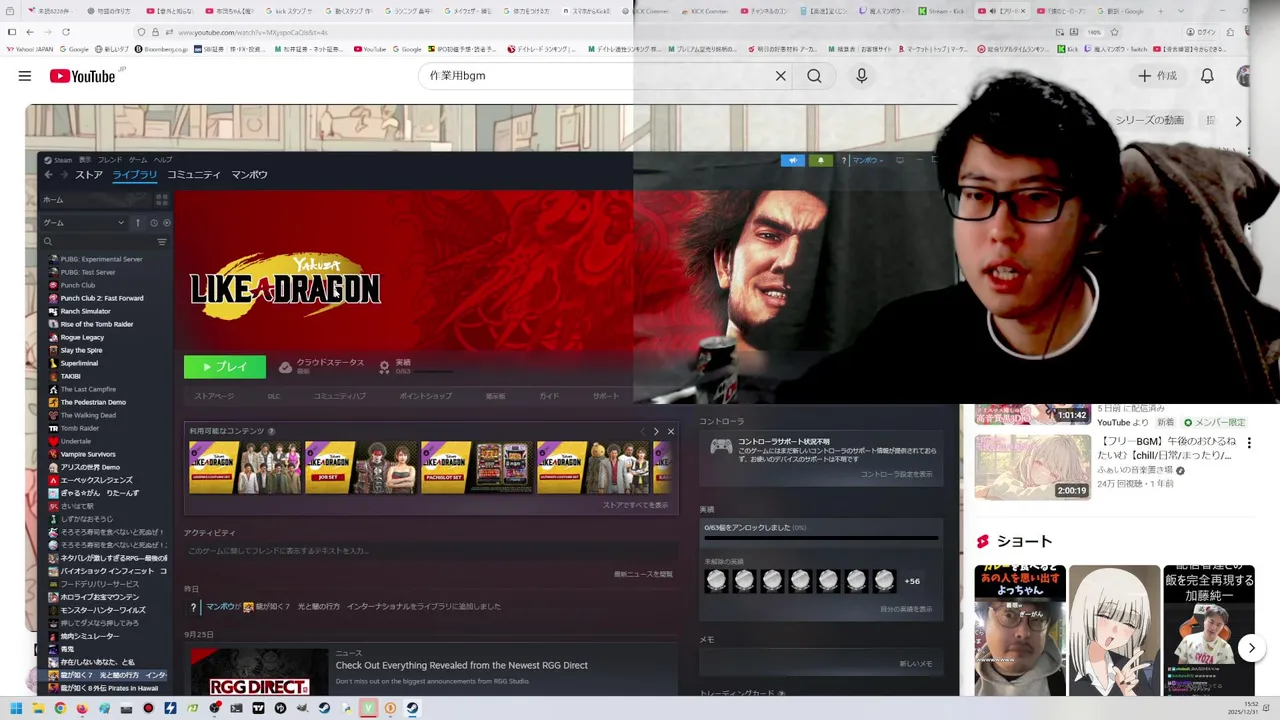Screen dimensions: 1280x720
Task: Open the ポイントショップ link
Action: [425, 396]
